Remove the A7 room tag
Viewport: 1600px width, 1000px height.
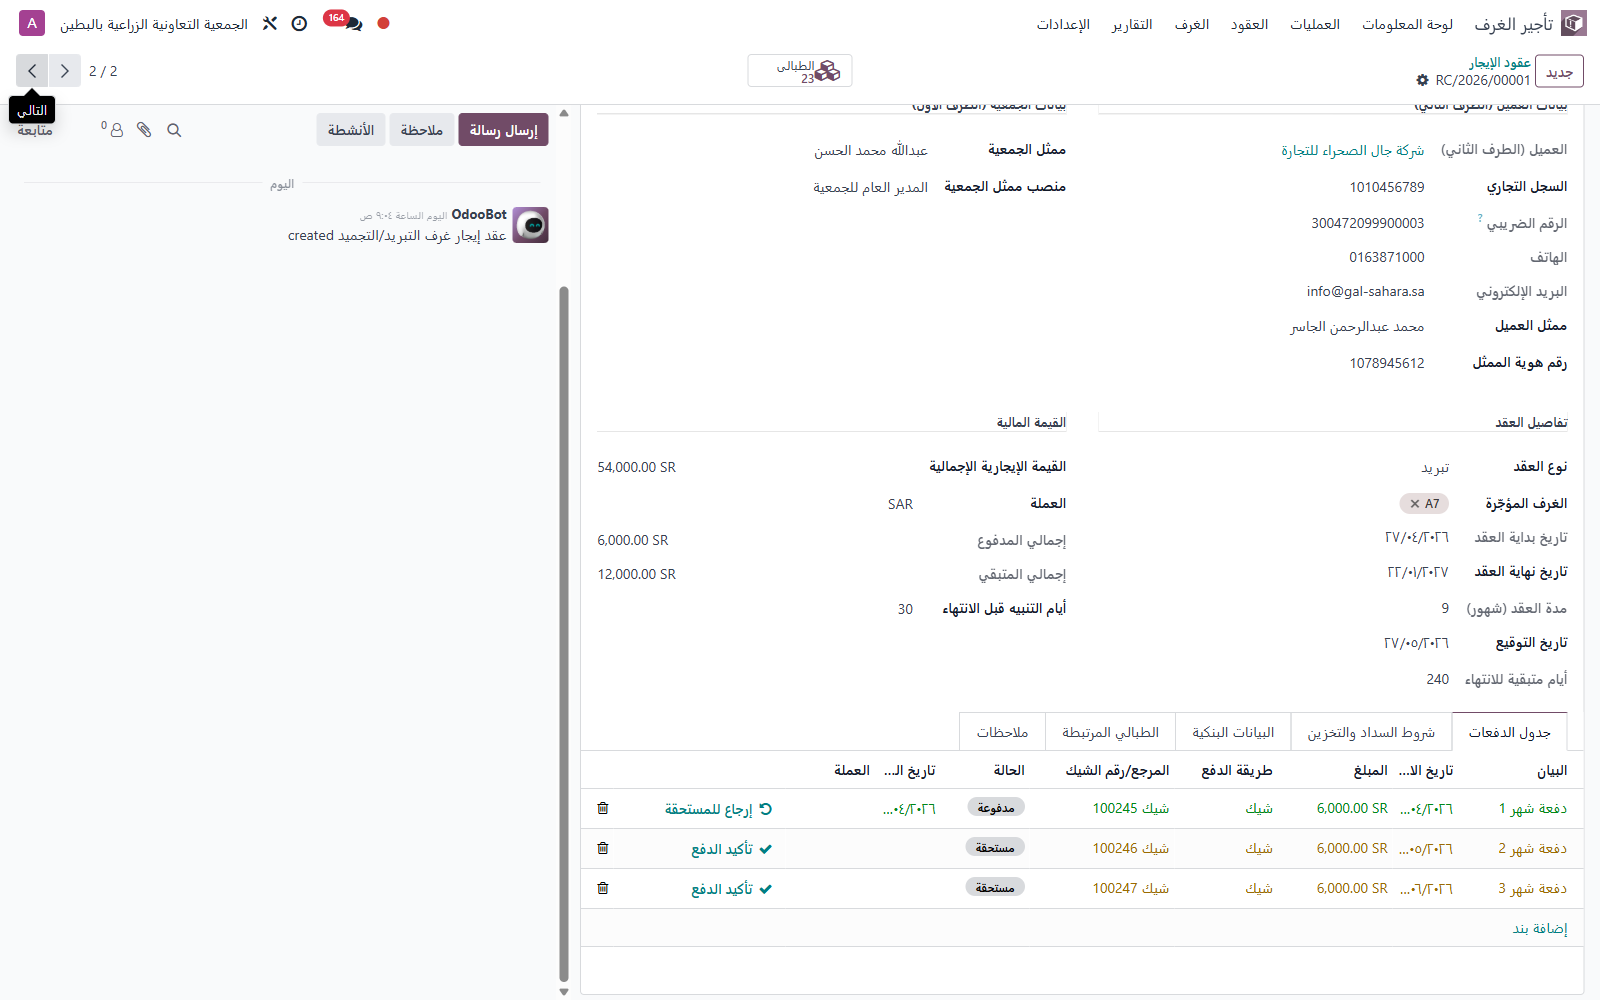click(1414, 504)
